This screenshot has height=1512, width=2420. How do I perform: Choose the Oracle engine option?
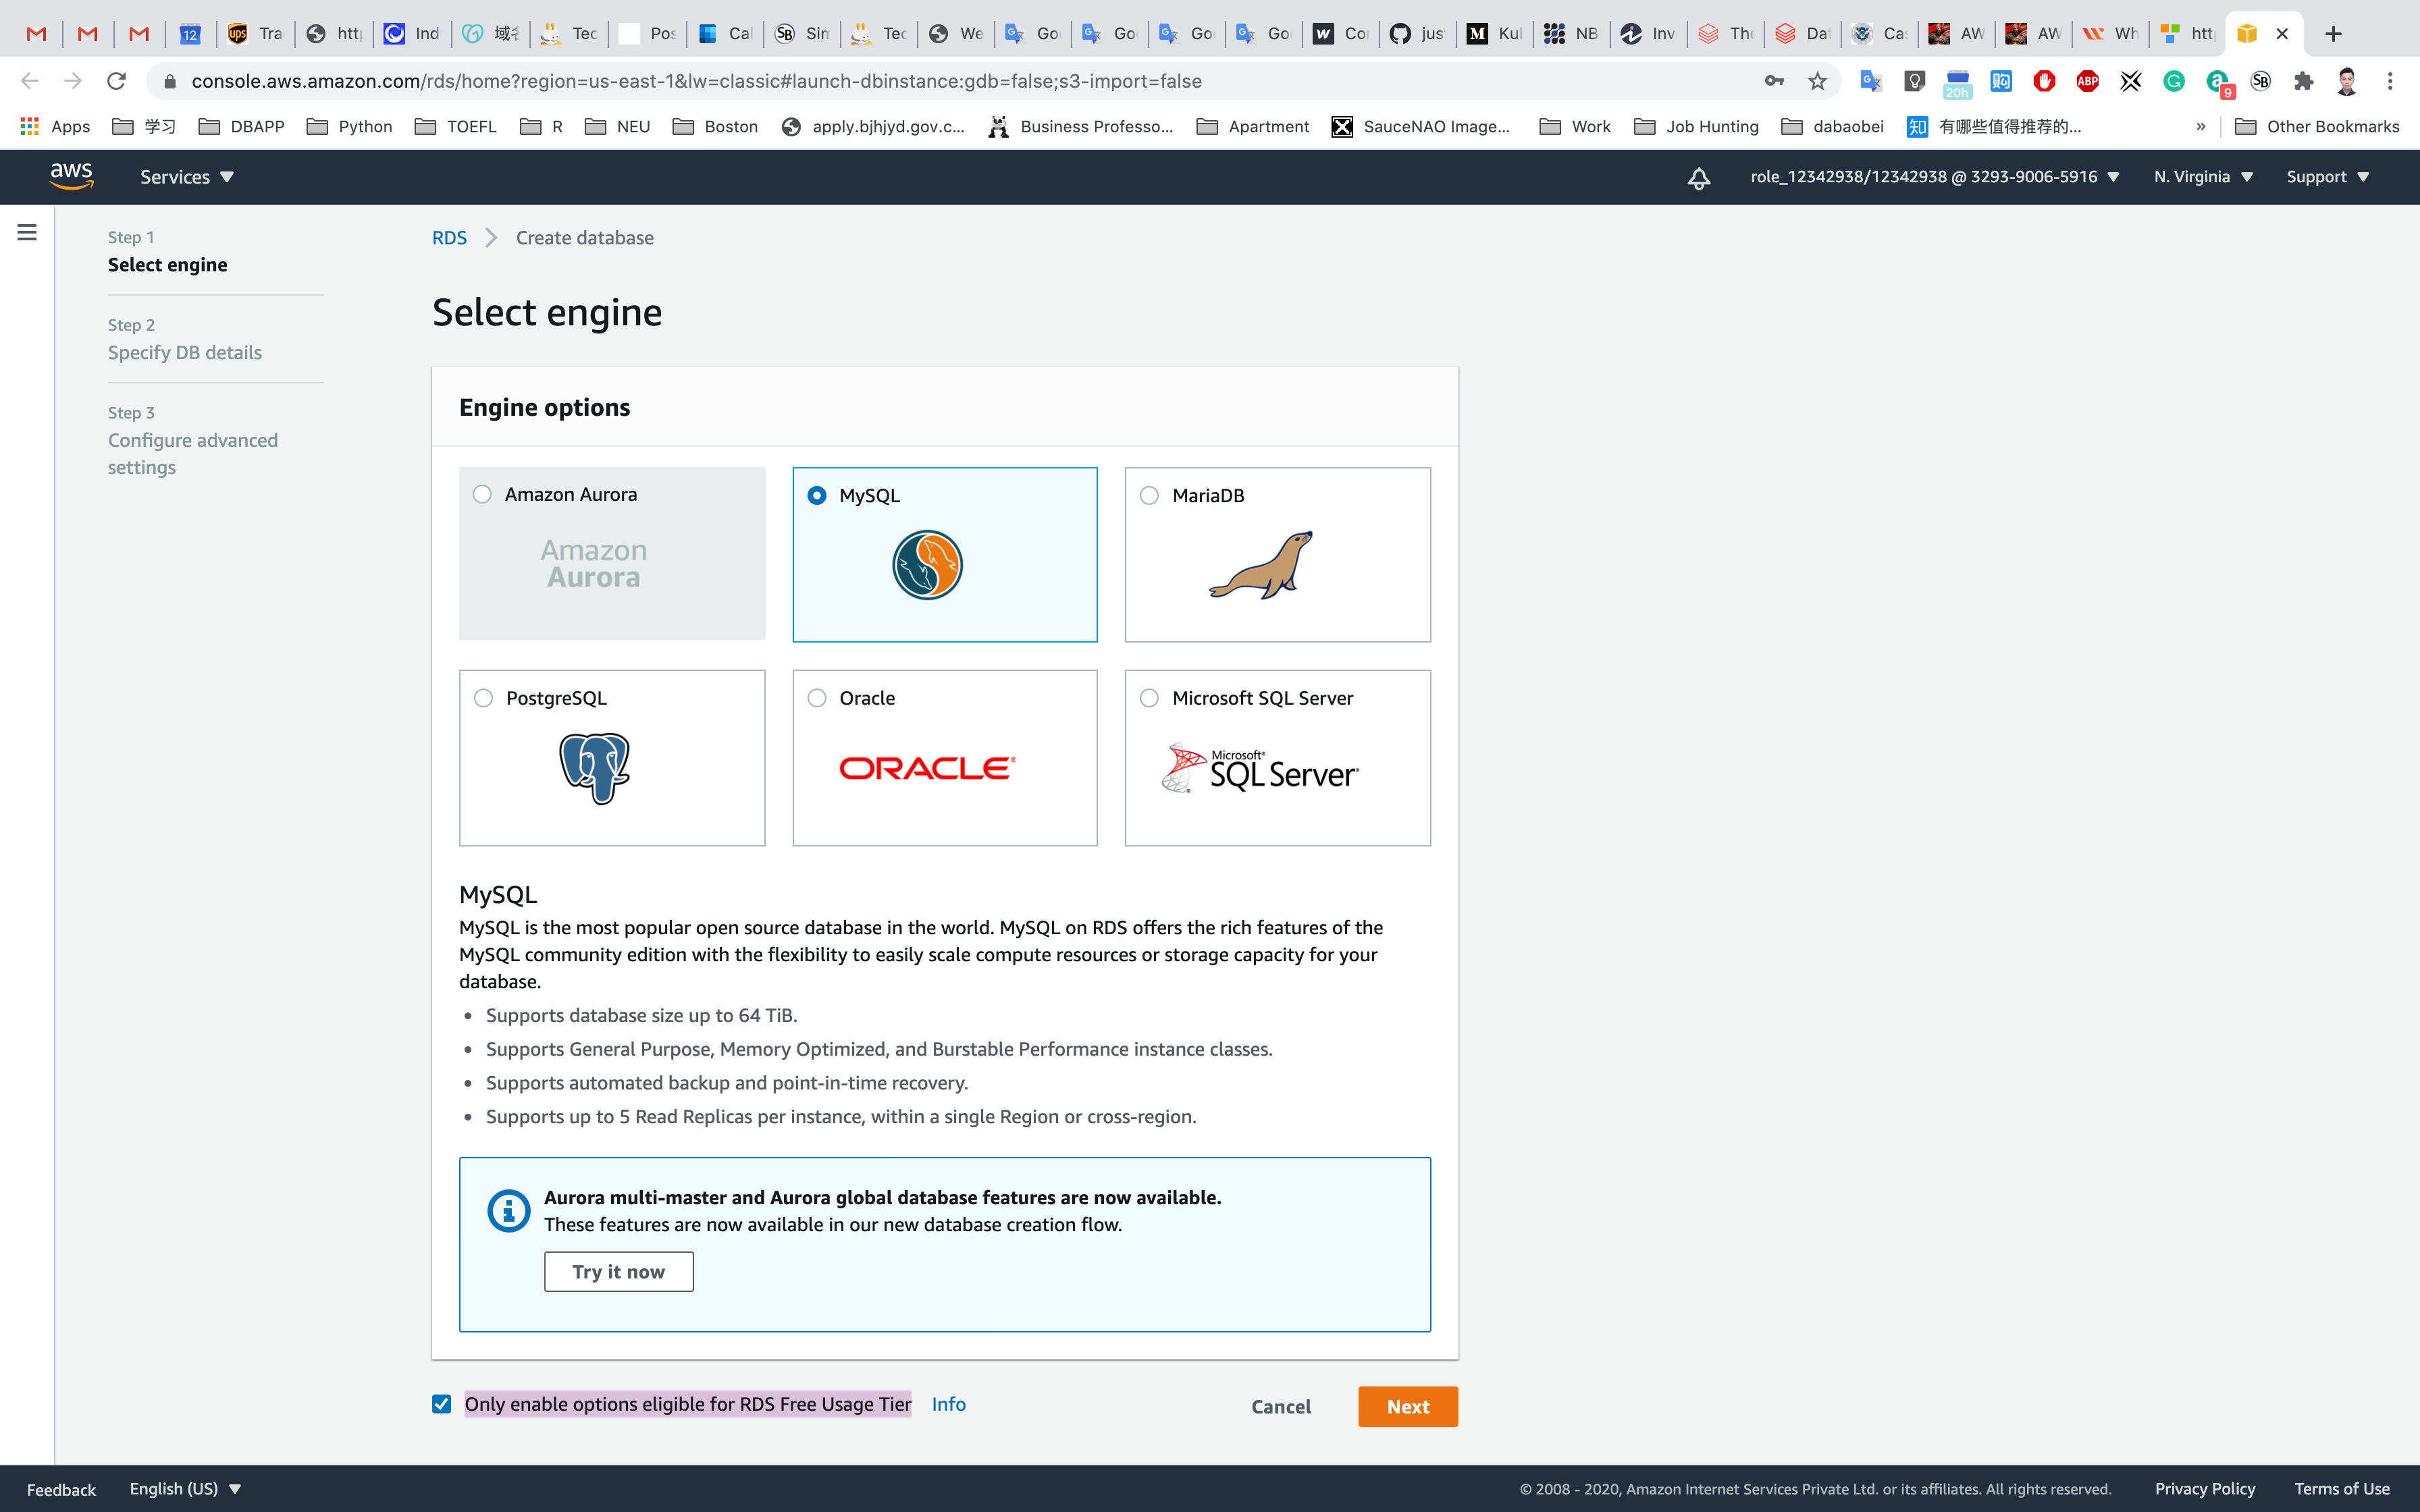[817, 698]
